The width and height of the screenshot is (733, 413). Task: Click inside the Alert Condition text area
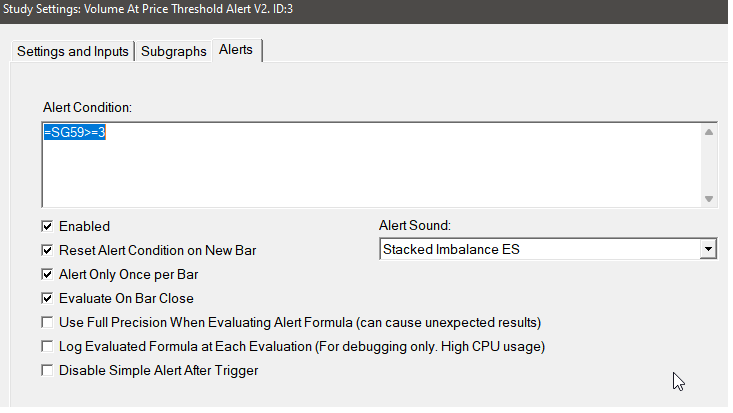(x=372, y=165)
